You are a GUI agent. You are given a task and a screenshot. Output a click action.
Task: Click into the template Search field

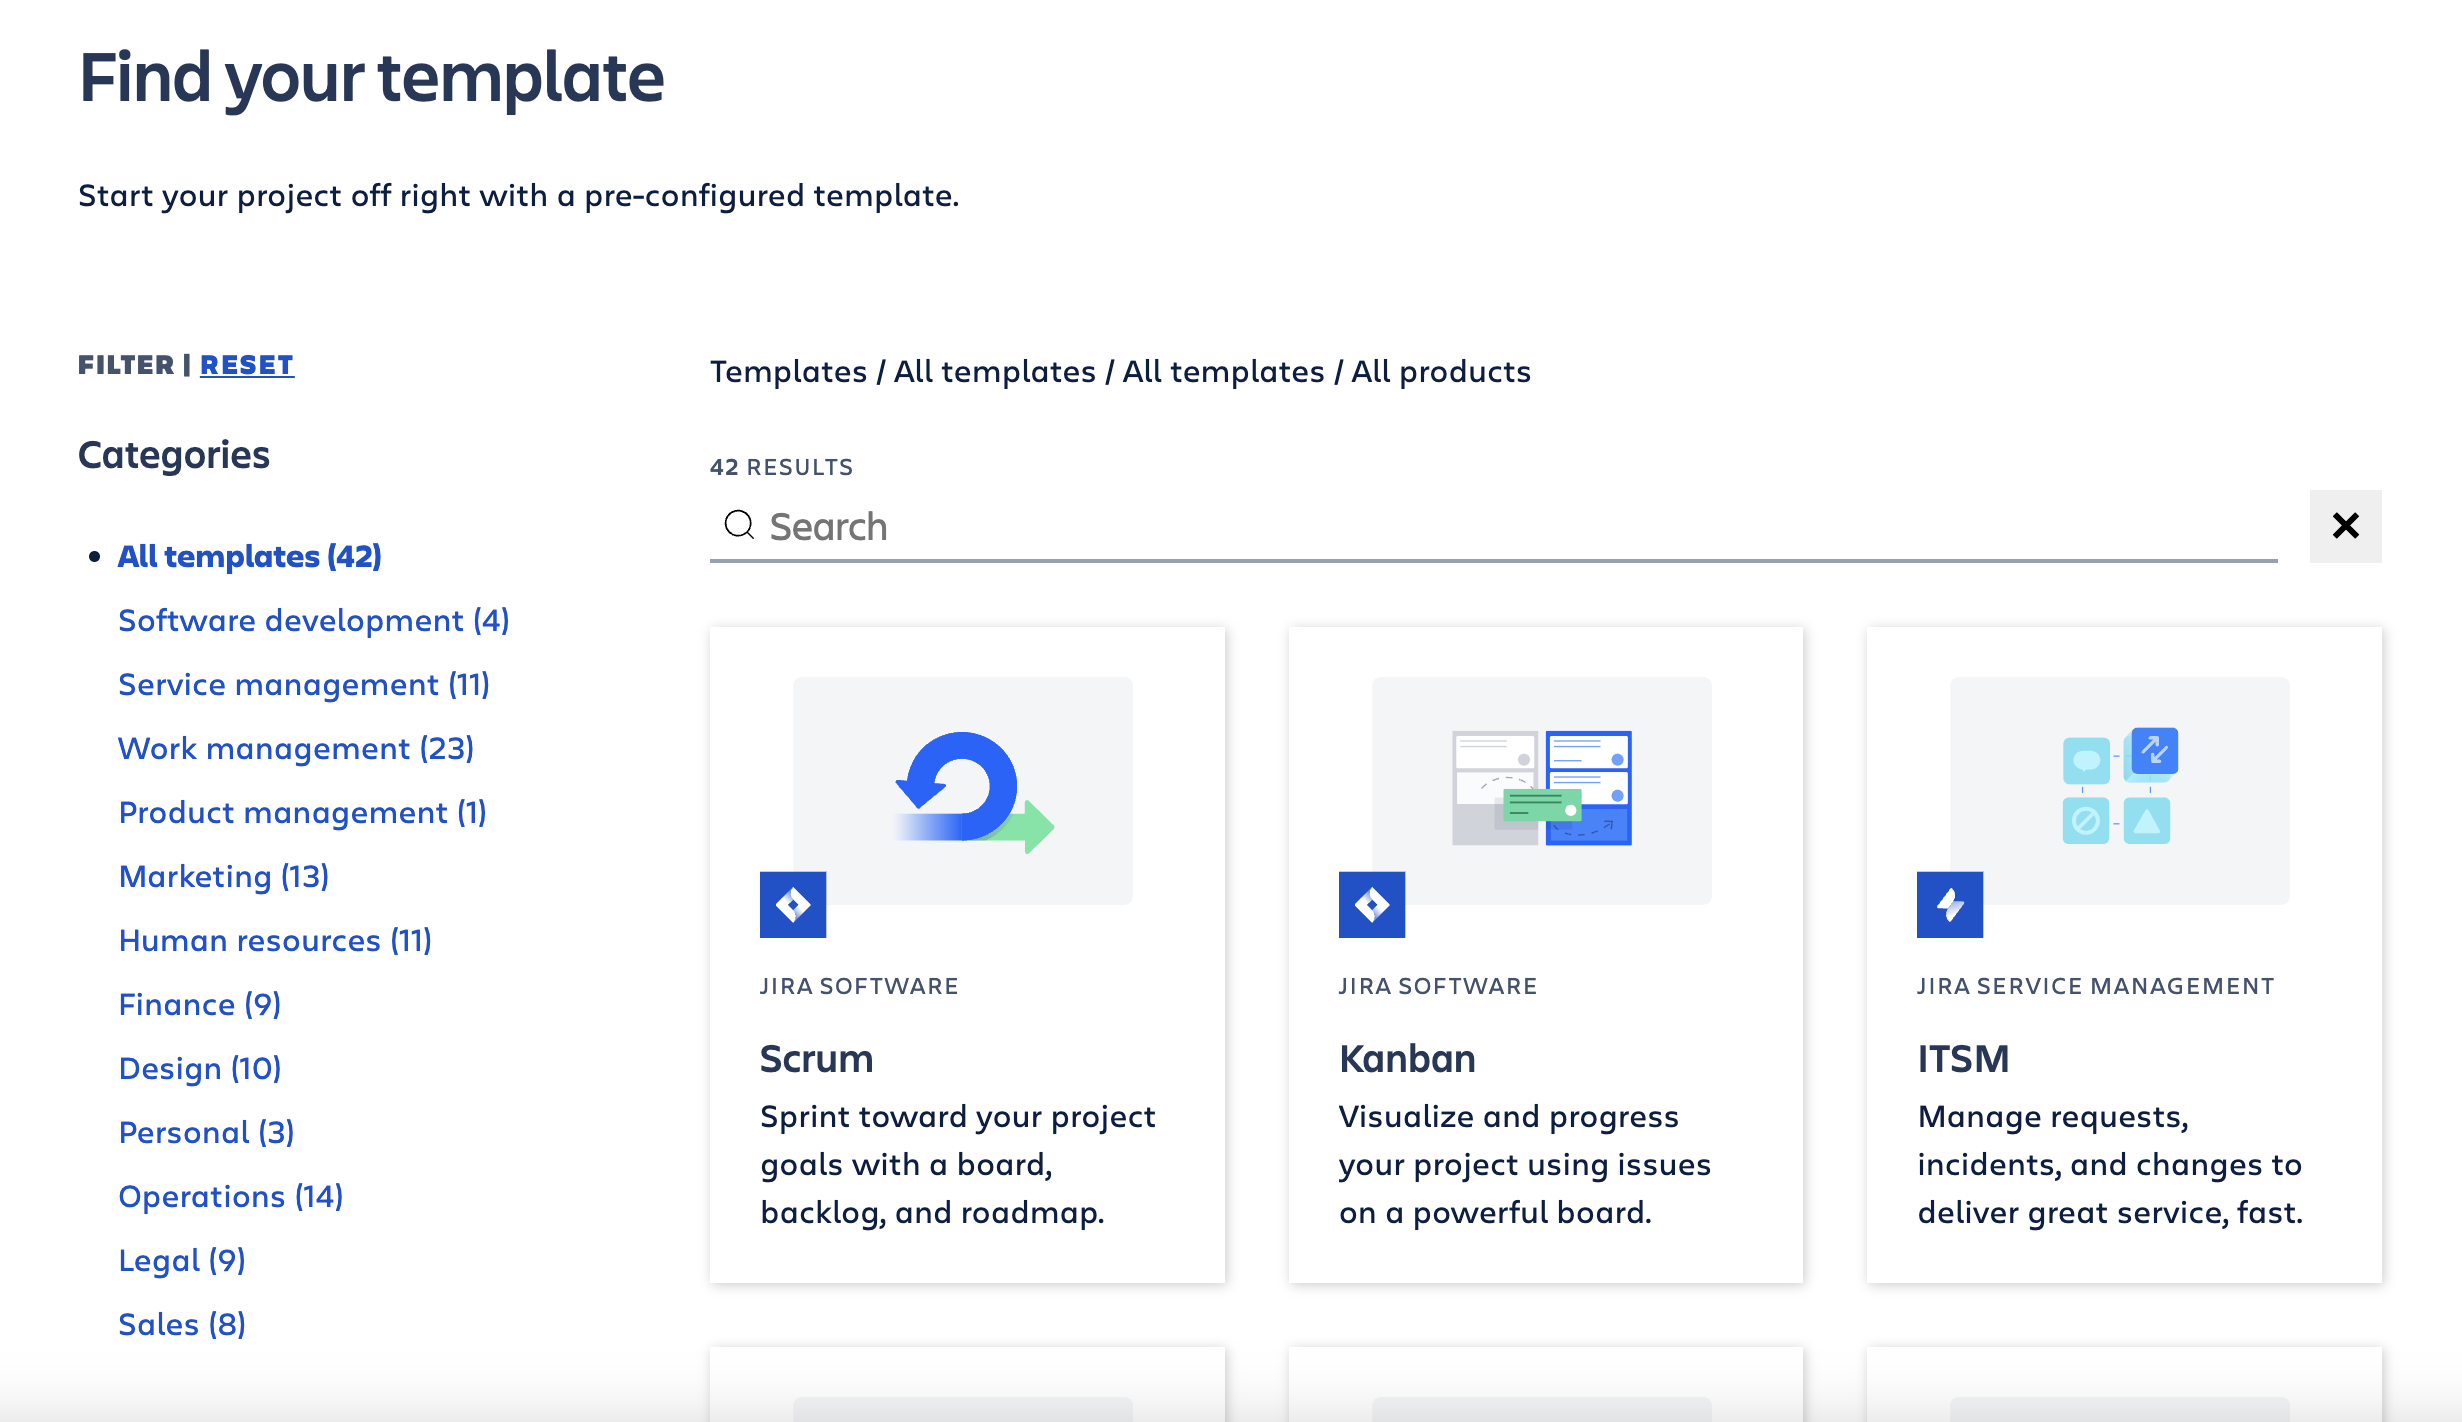[x=1500, y=527]
